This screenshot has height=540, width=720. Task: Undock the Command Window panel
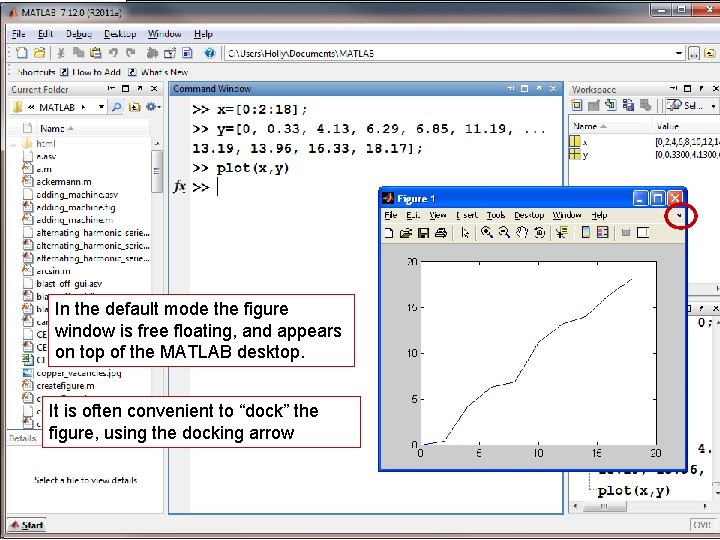[x=539, y=88]
